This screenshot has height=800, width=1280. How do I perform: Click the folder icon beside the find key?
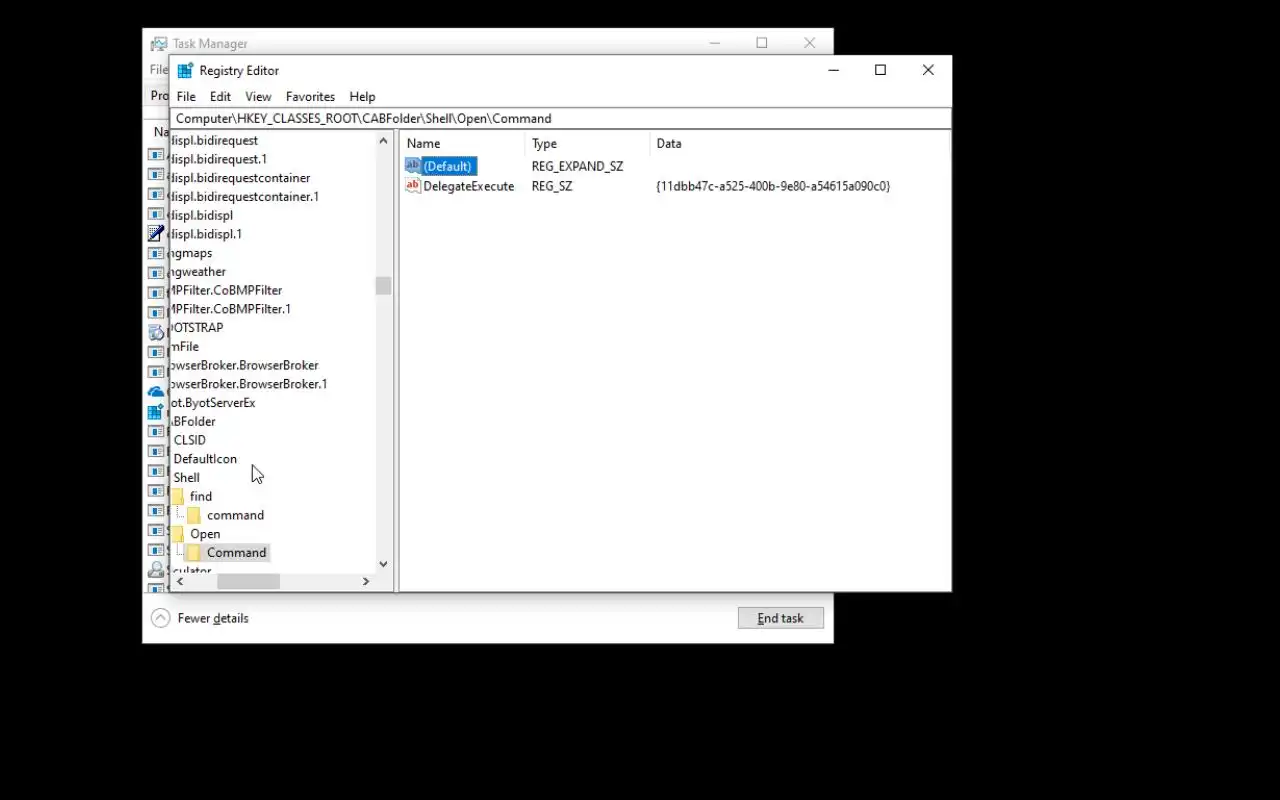pos(177,496)
